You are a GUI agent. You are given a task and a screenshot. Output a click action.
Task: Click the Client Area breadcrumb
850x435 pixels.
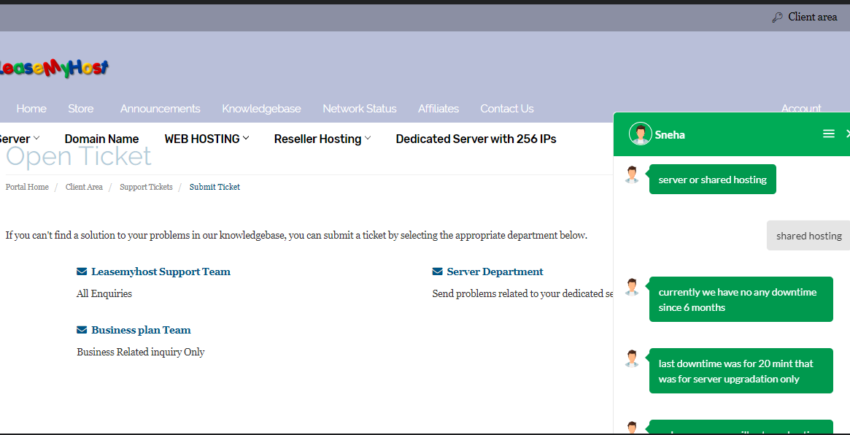pos(84,187)
